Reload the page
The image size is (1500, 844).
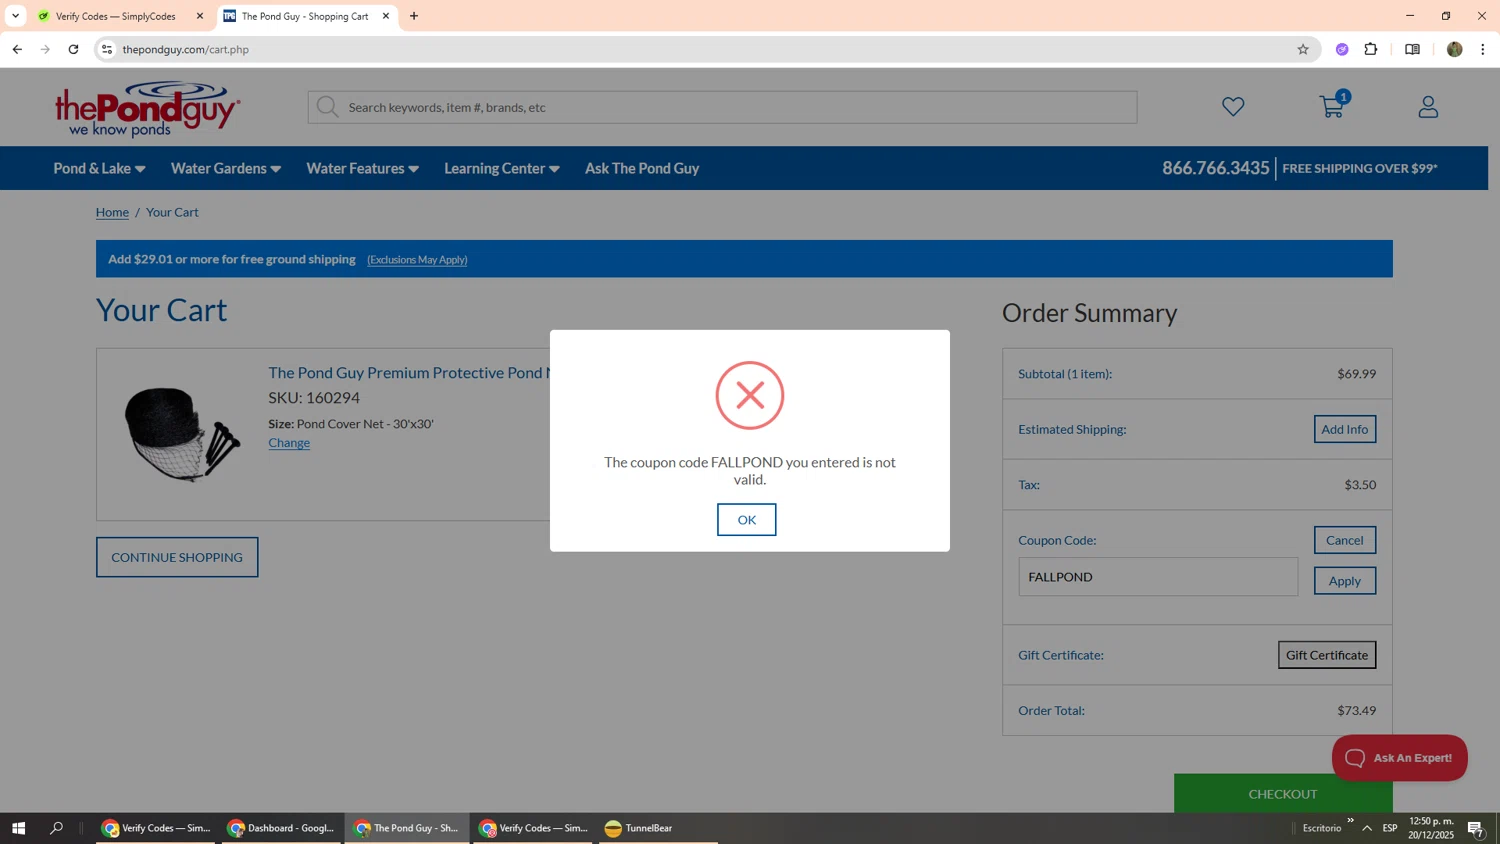click(73, 49)
